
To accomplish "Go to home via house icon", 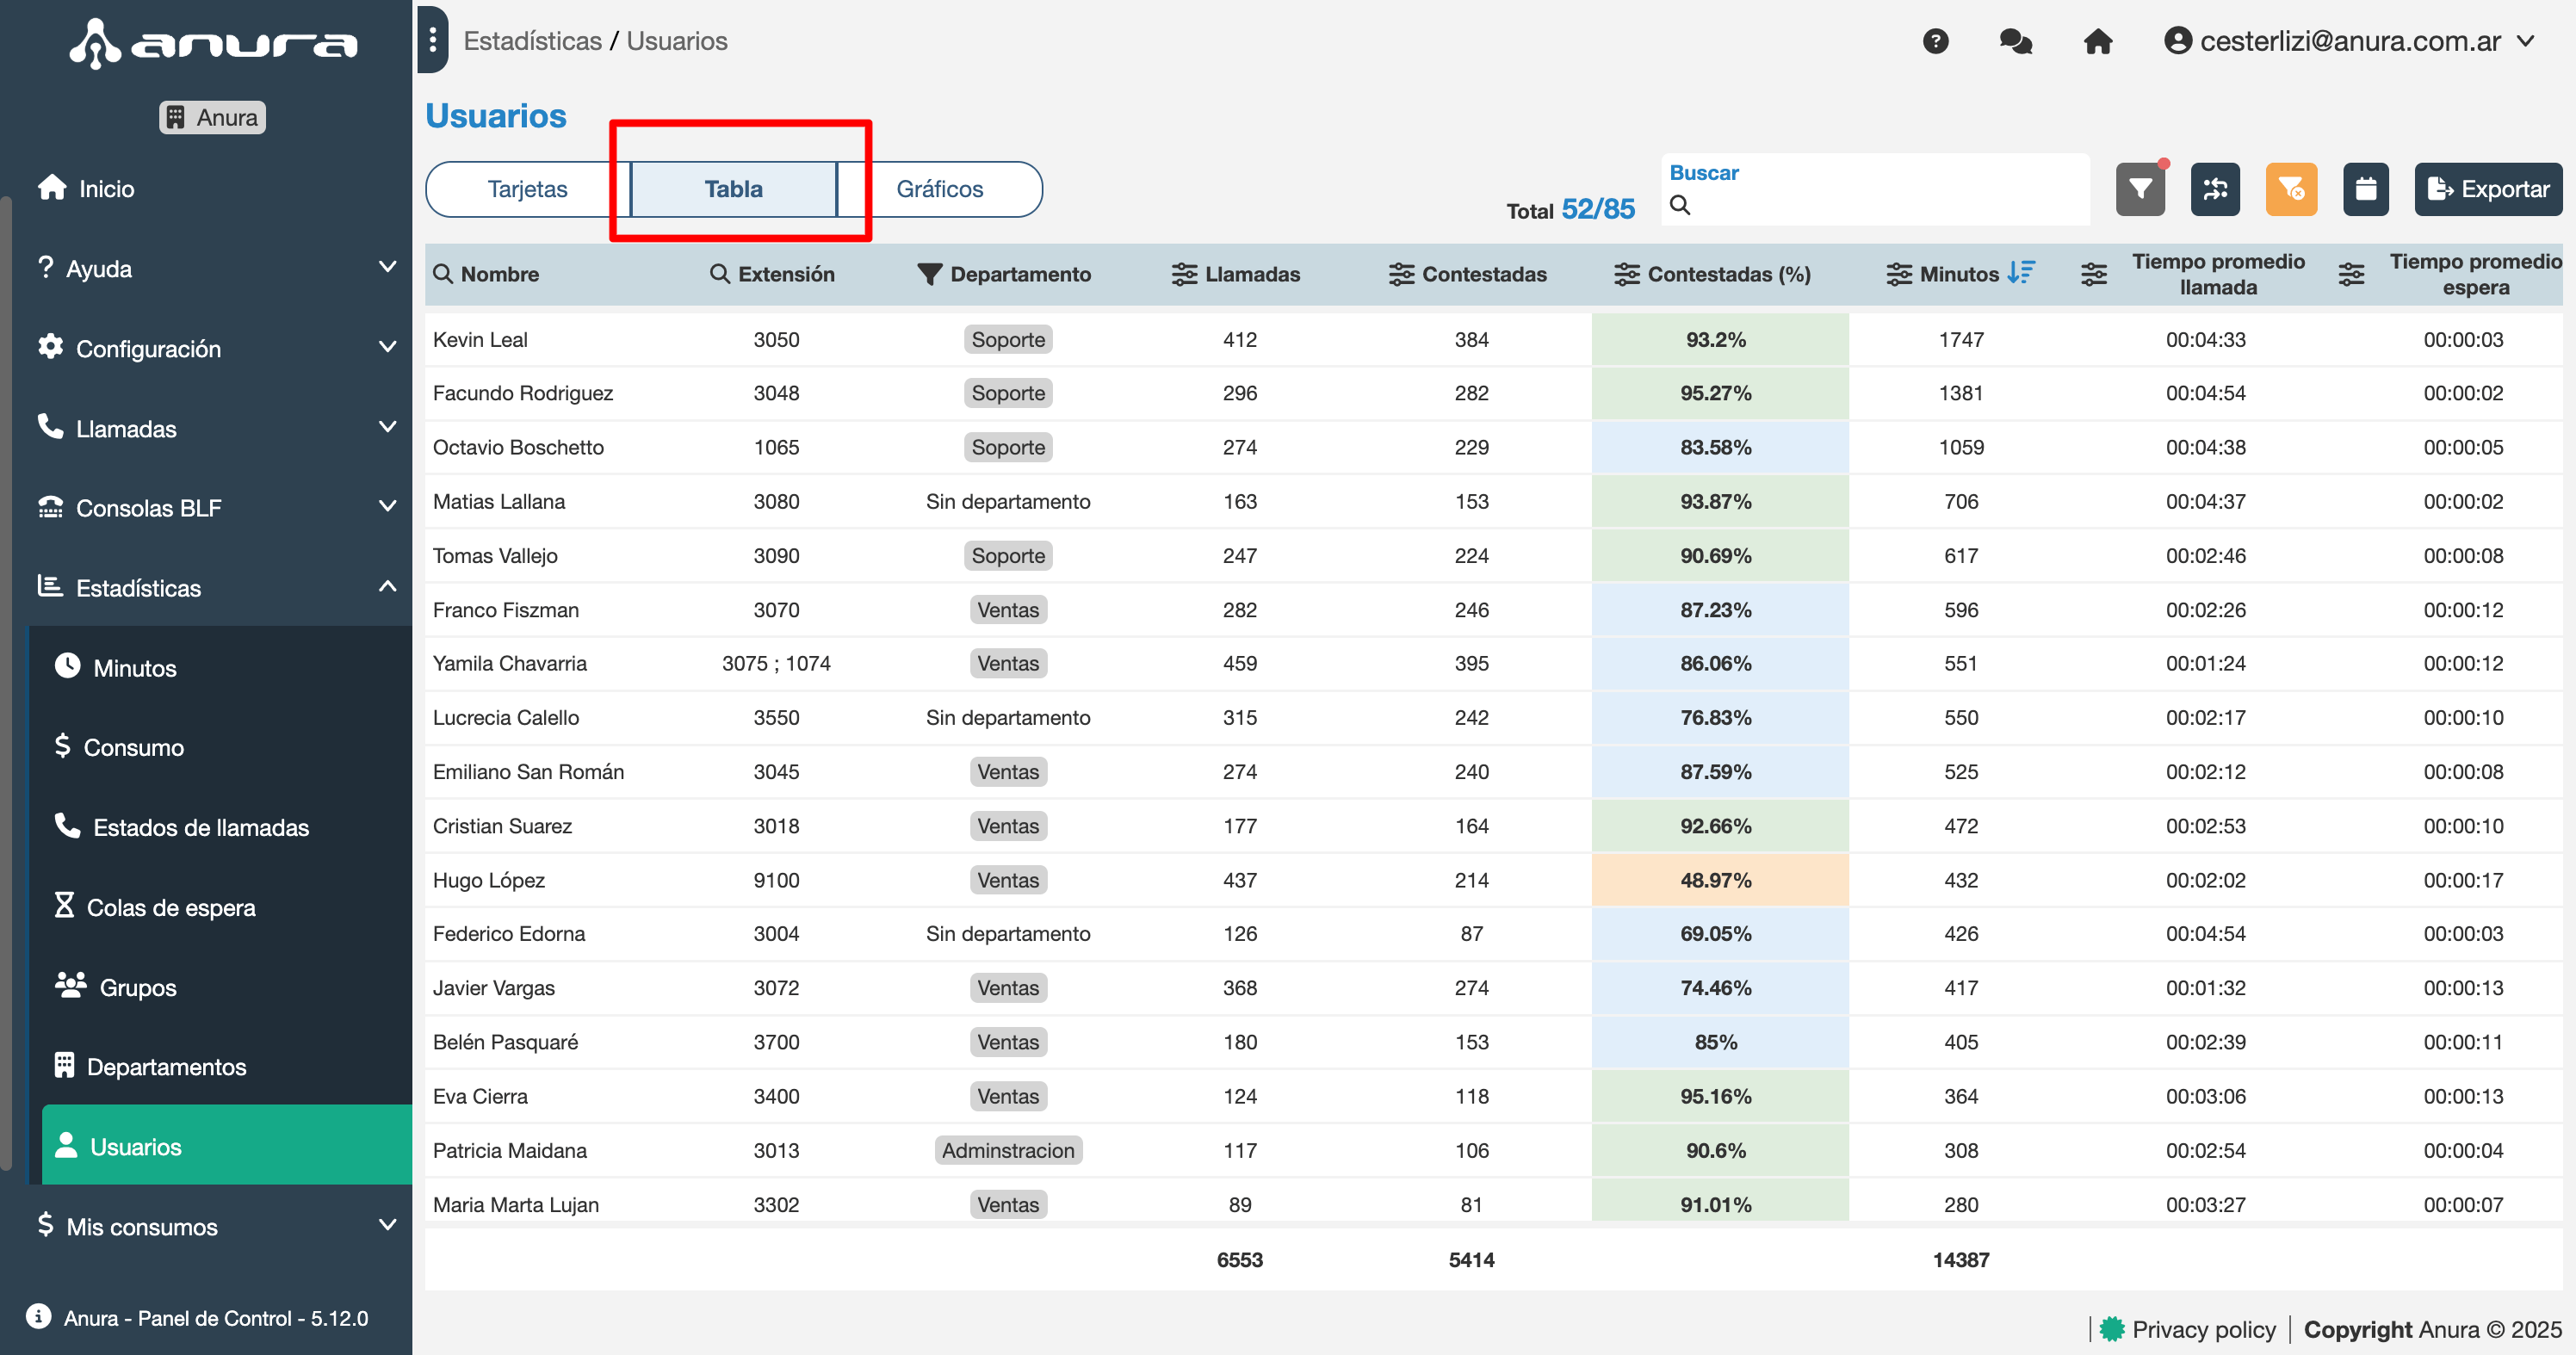I will (x=2097, y=41).
